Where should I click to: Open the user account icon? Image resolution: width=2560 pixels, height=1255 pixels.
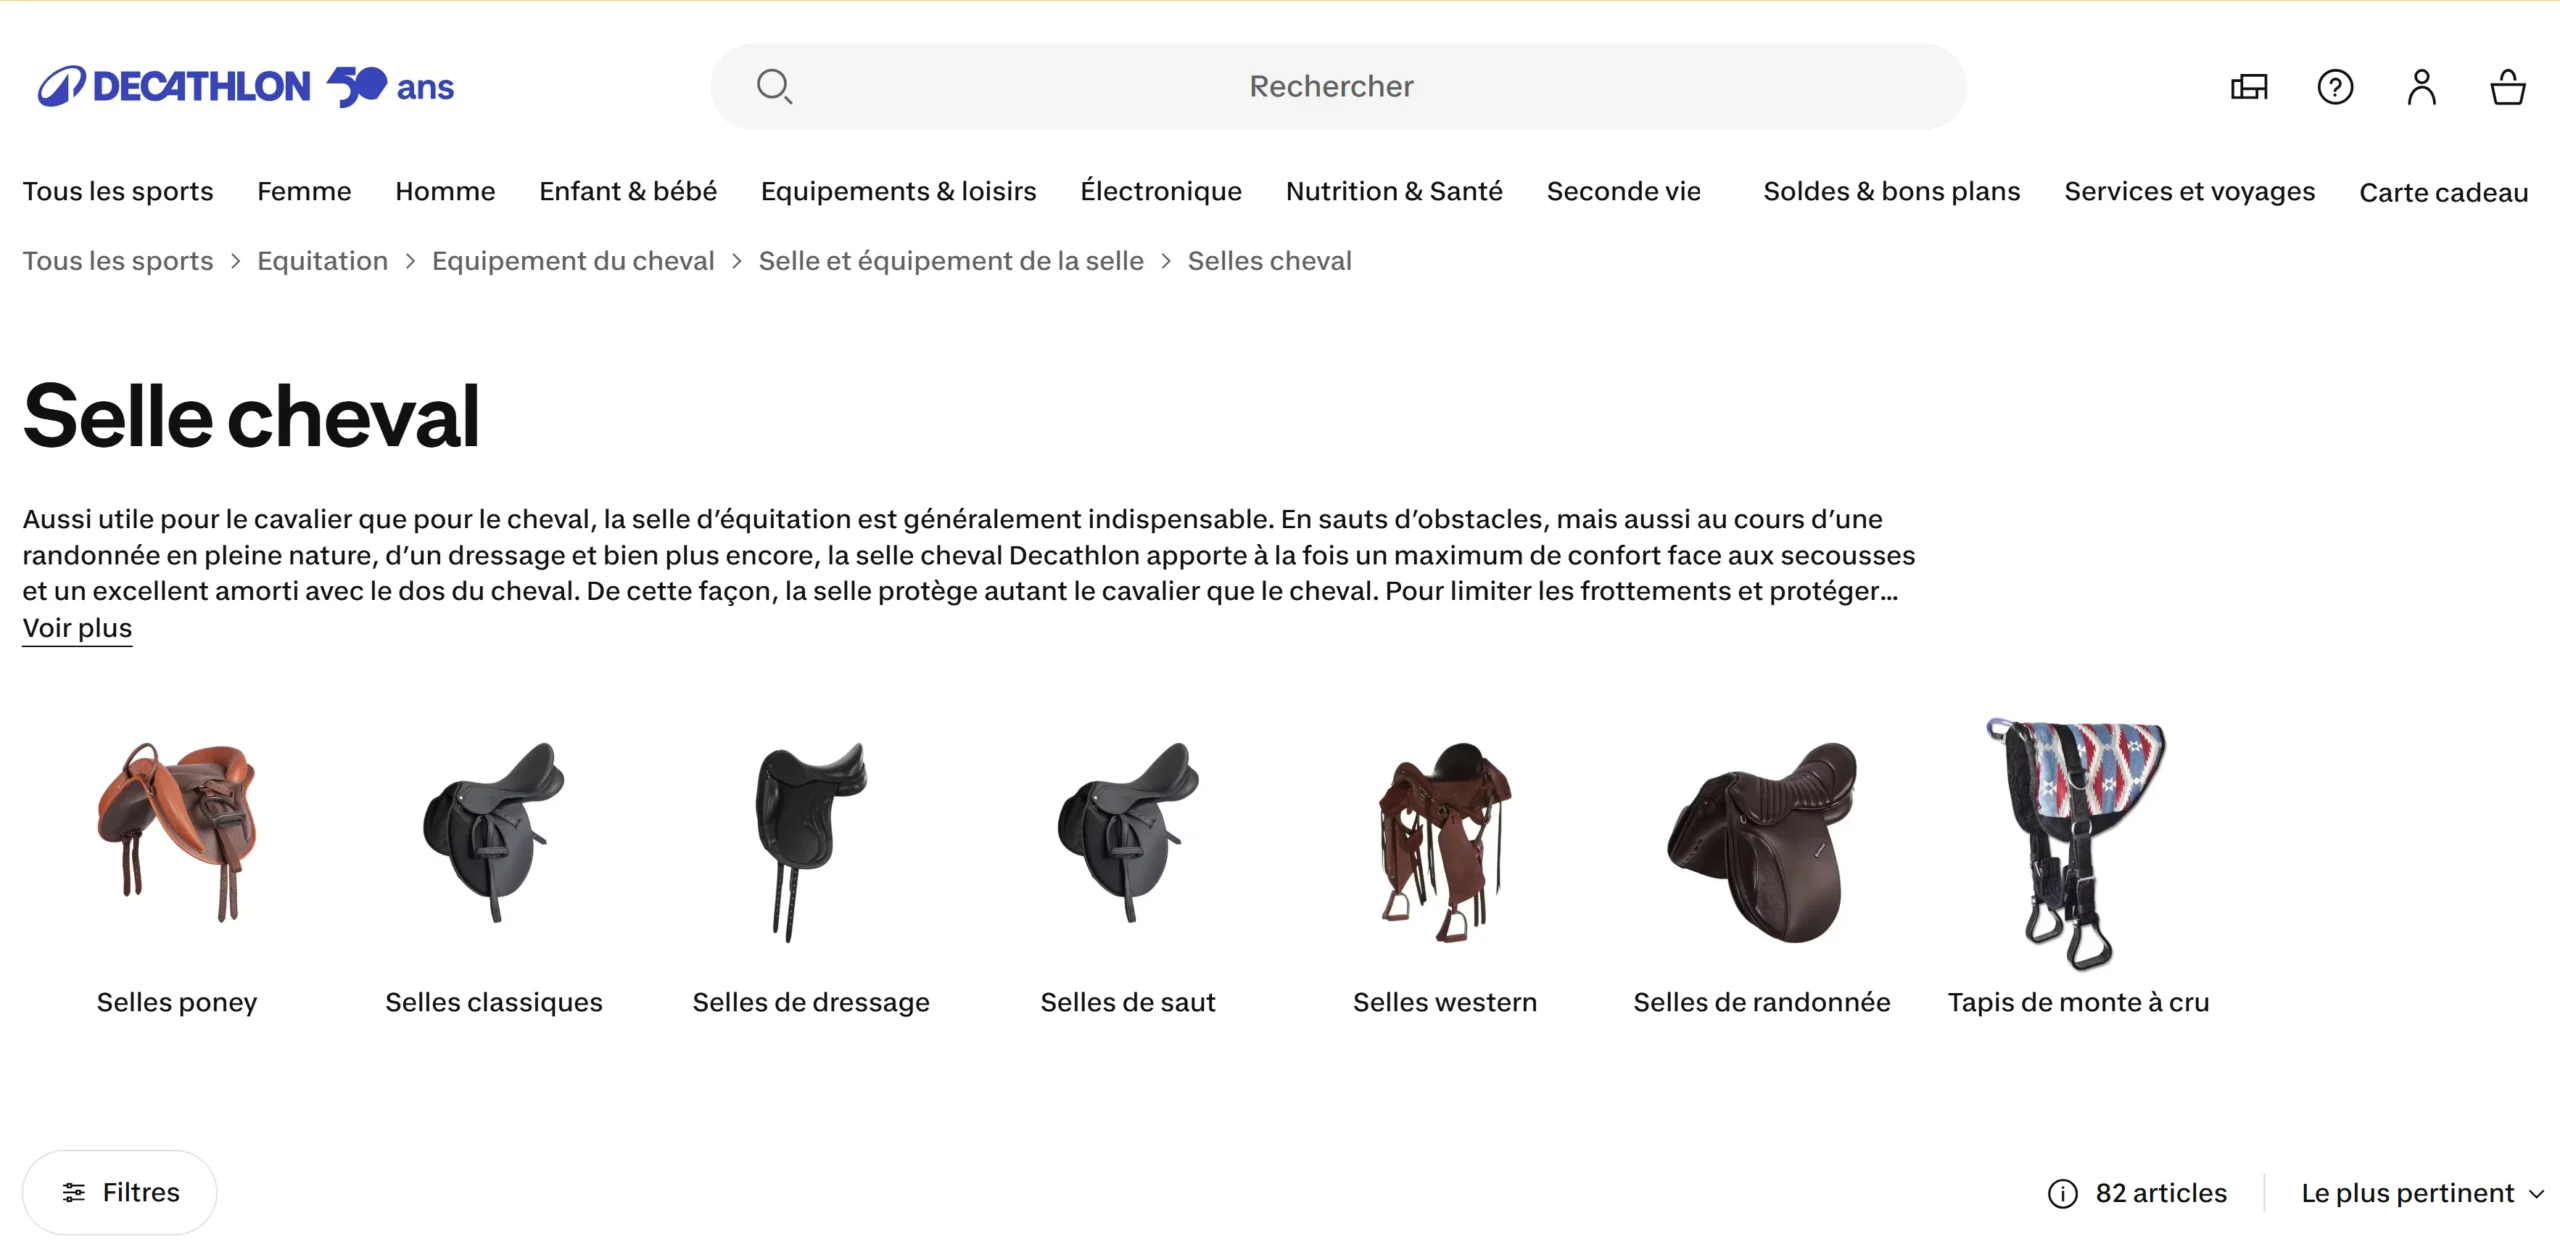(x=2421, y=87)
